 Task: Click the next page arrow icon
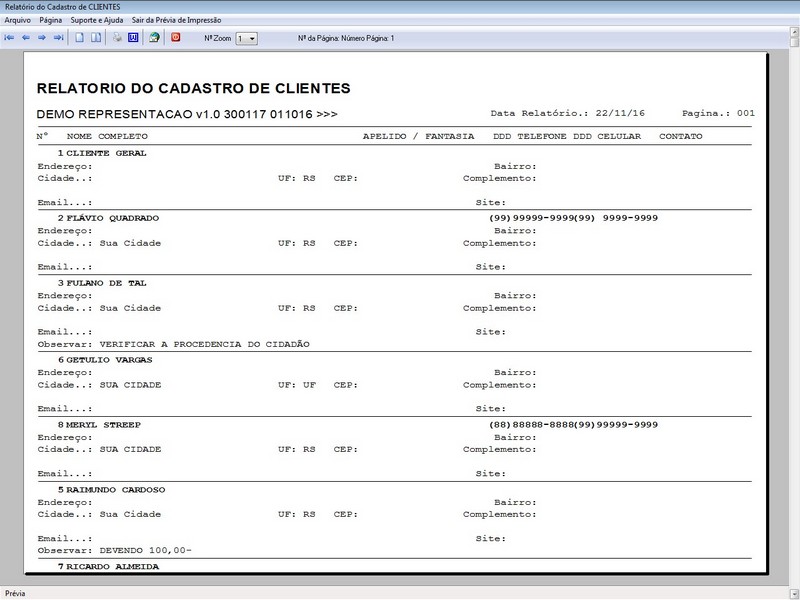[42, 38]
